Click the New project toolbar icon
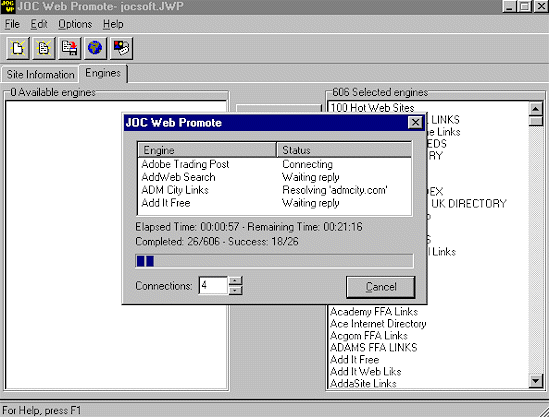The image size is (550, 418). pos(18,48)
